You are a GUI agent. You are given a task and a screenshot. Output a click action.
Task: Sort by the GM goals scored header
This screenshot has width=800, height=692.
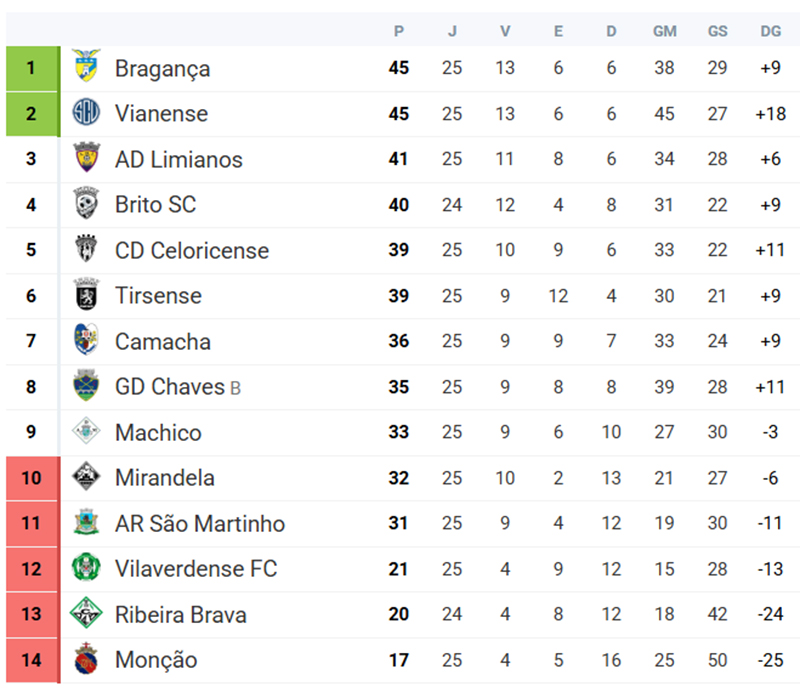[664, 31]
